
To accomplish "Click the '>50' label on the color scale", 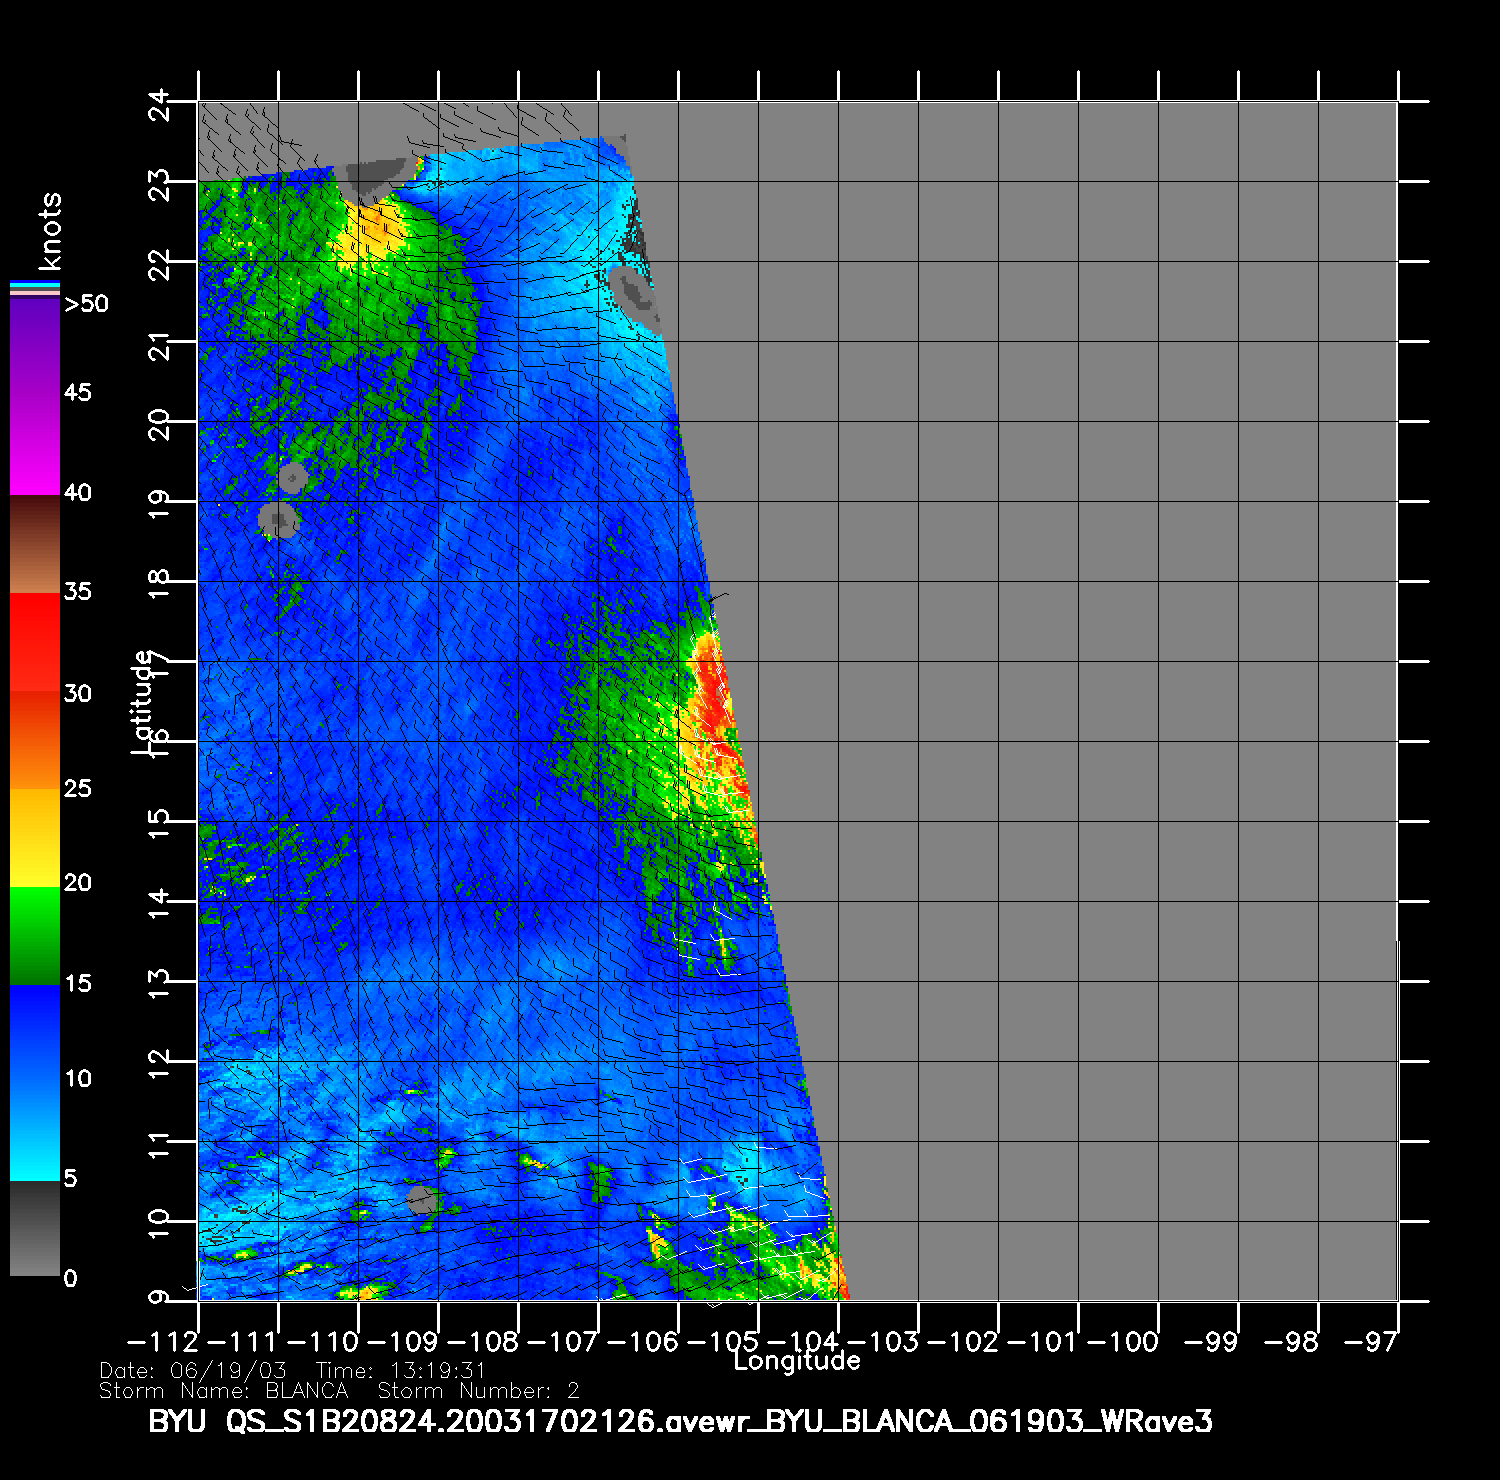I will point(87,304).
